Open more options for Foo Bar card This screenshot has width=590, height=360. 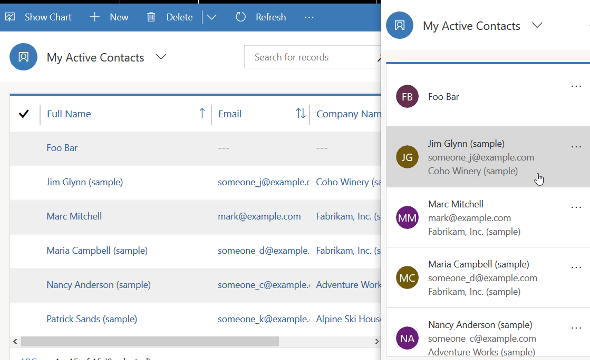tap(576, 87)
